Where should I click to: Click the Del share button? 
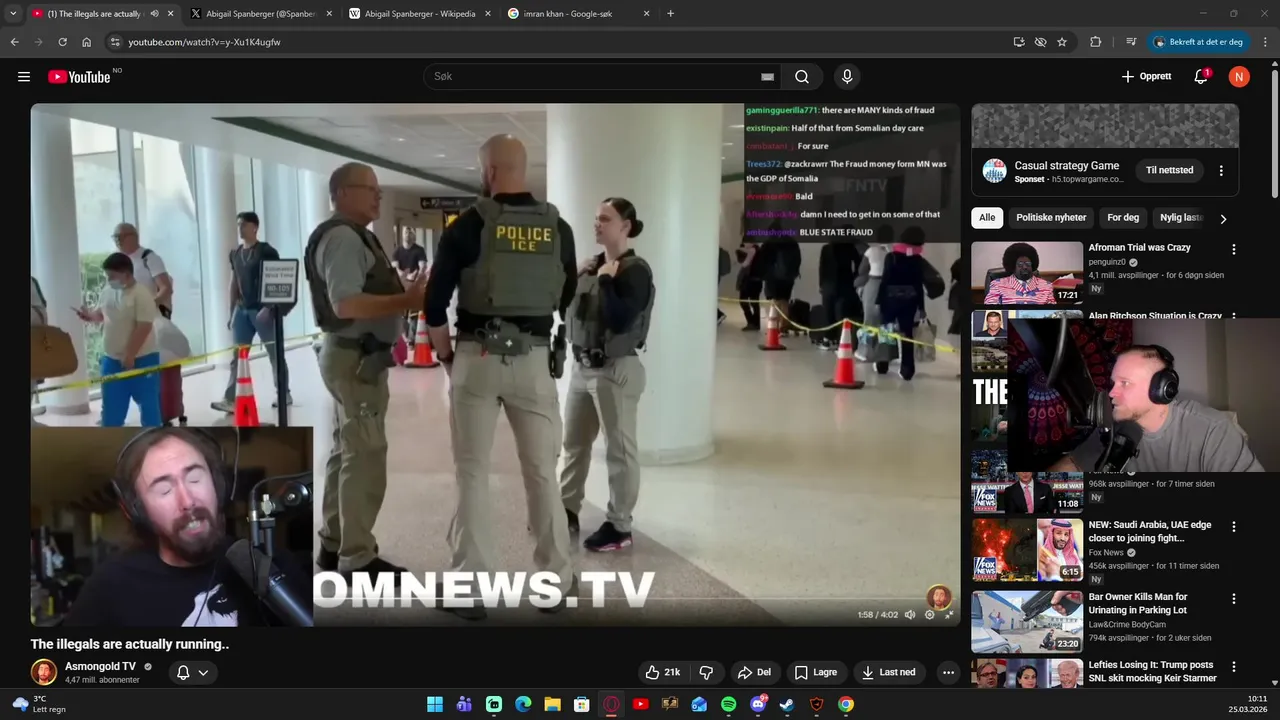[755, 672]
